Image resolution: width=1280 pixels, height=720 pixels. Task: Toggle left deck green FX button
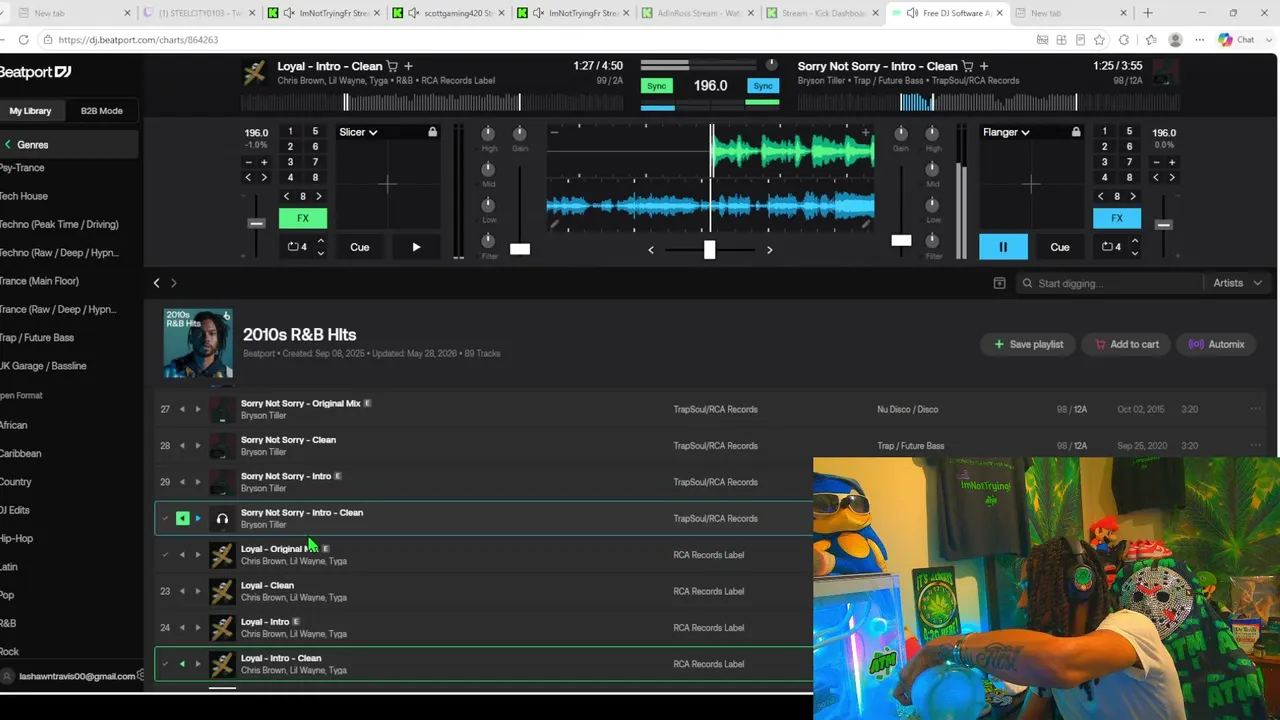pos(303,218)
